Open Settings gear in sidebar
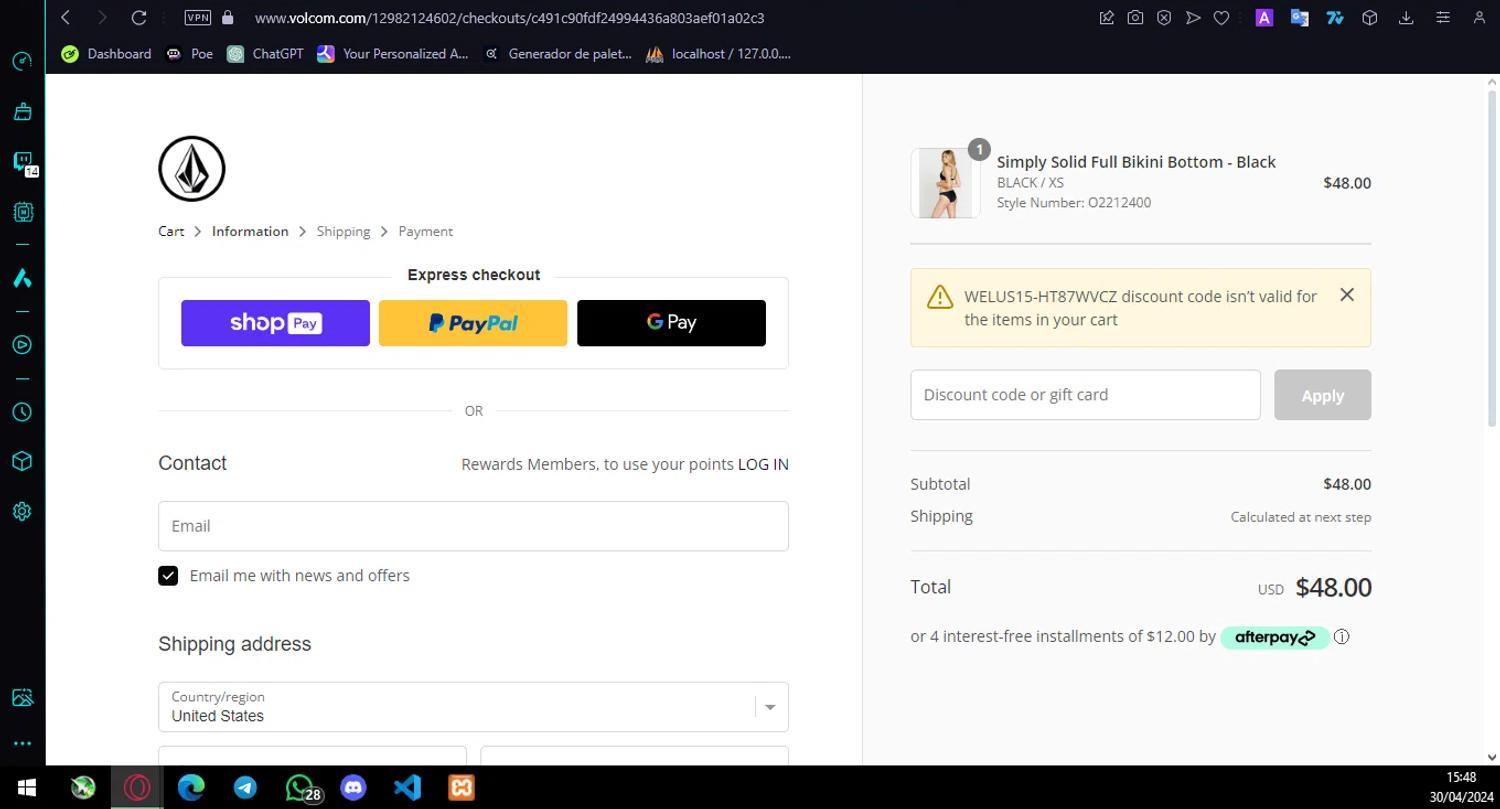 (22, 511)
